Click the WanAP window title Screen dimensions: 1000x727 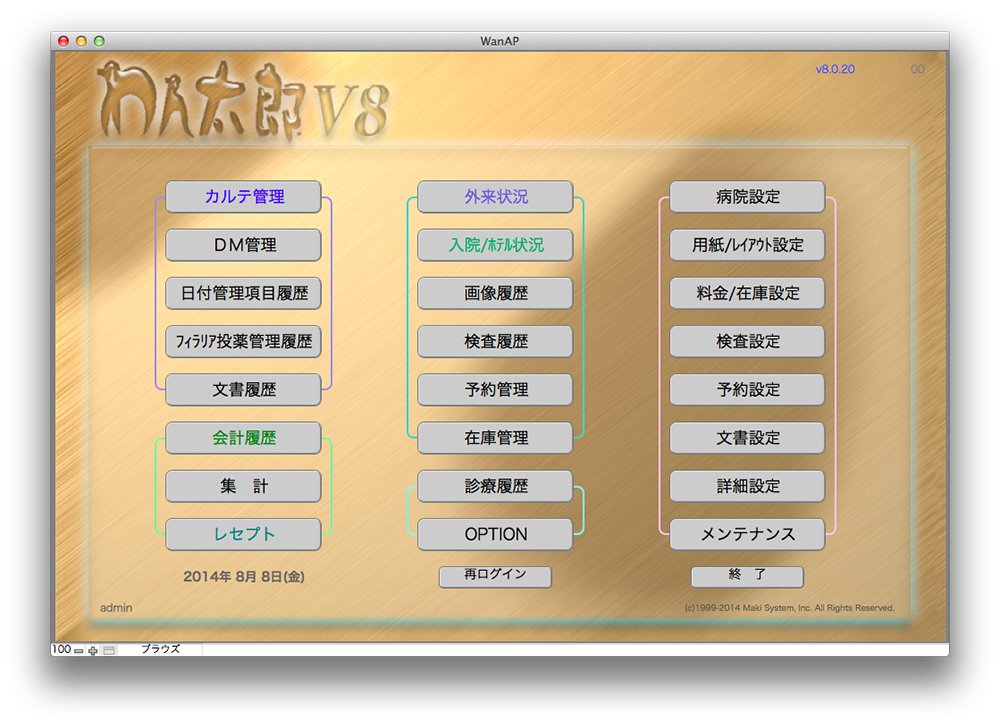[x=499, y=41]
